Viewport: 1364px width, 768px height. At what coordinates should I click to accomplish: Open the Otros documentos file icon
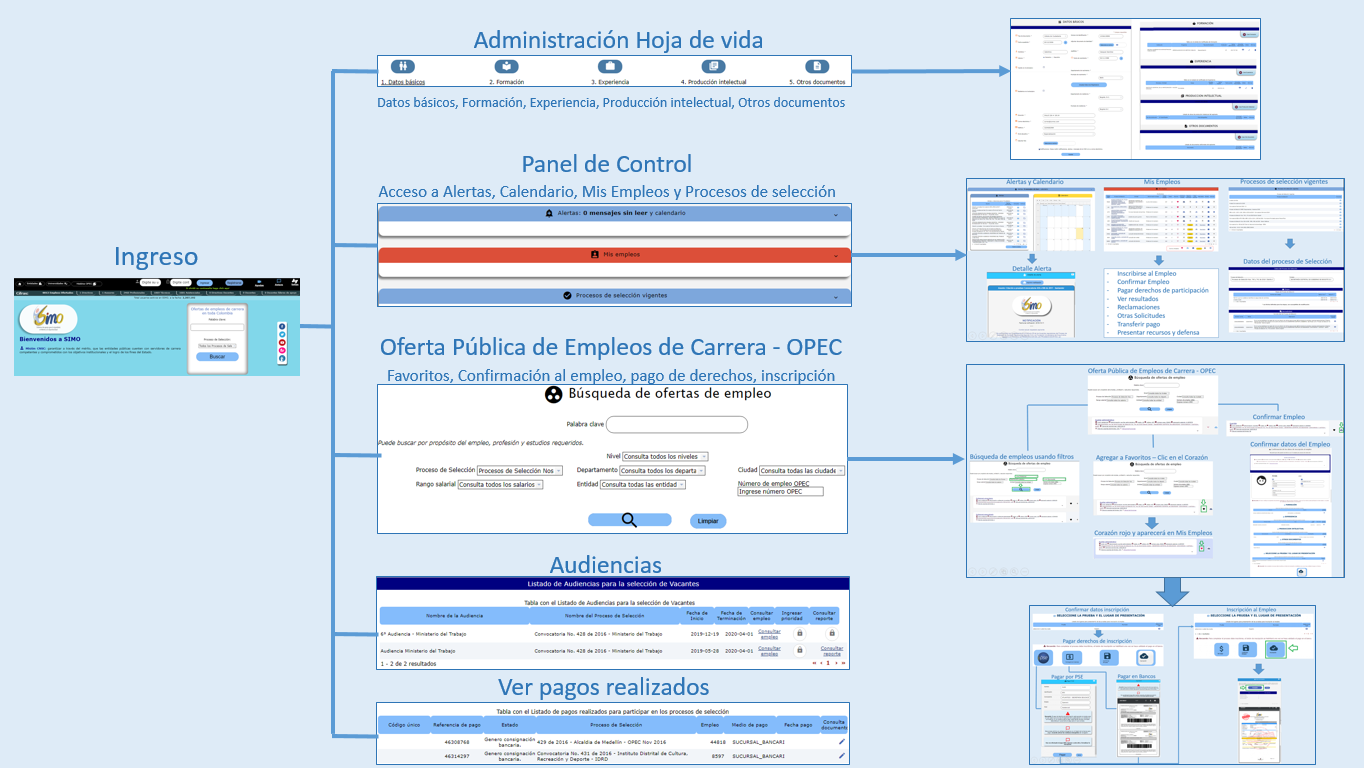pyautogui.click(x=817, y=67)
